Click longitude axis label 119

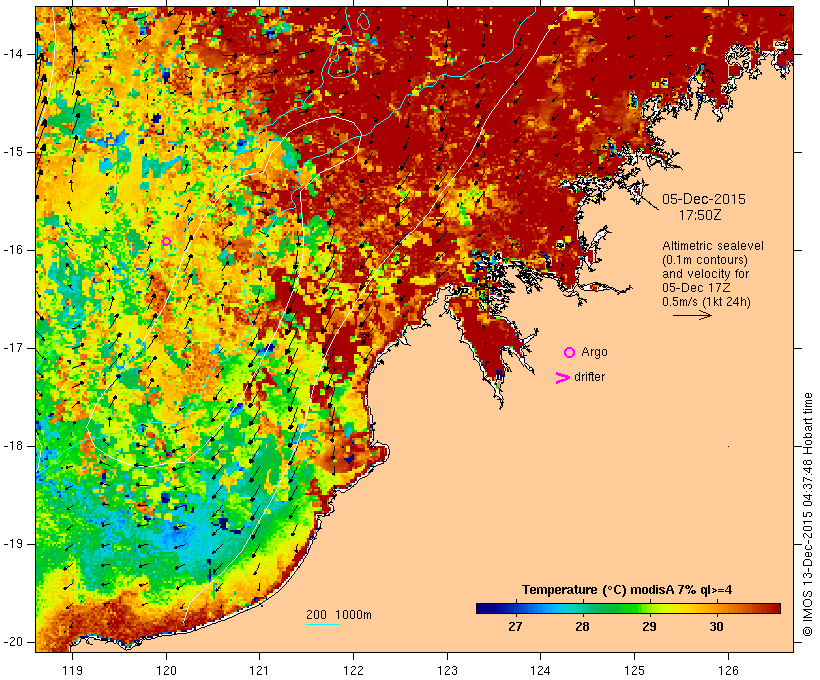click(72, 670)
